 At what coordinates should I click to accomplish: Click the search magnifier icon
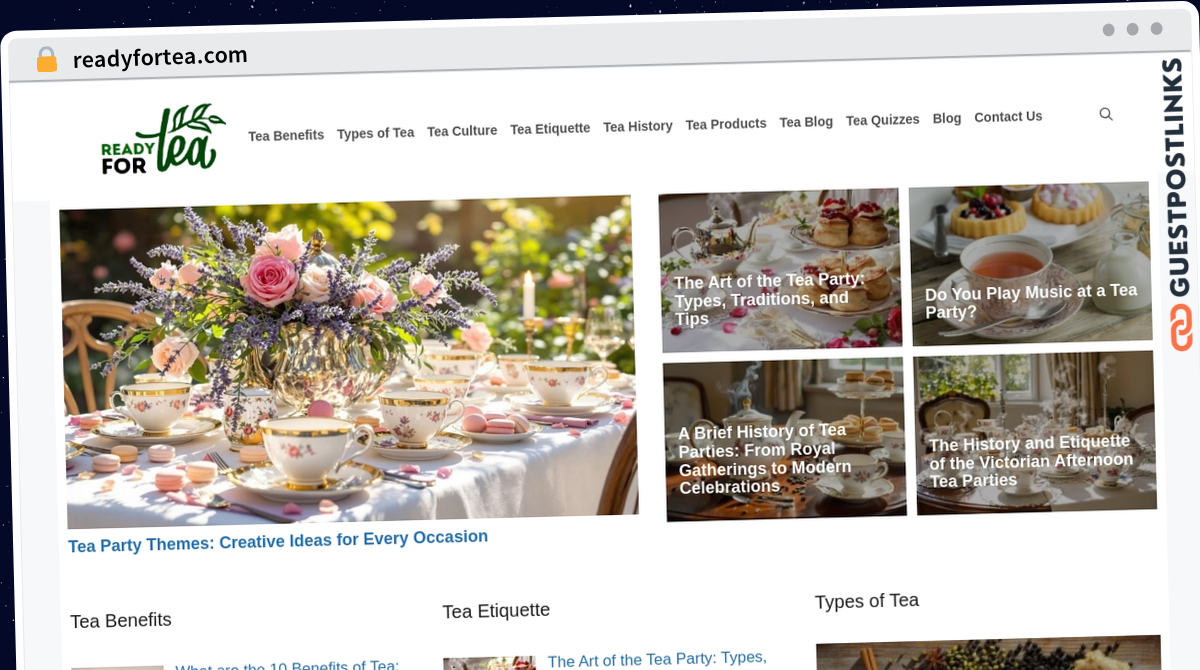1106,114
